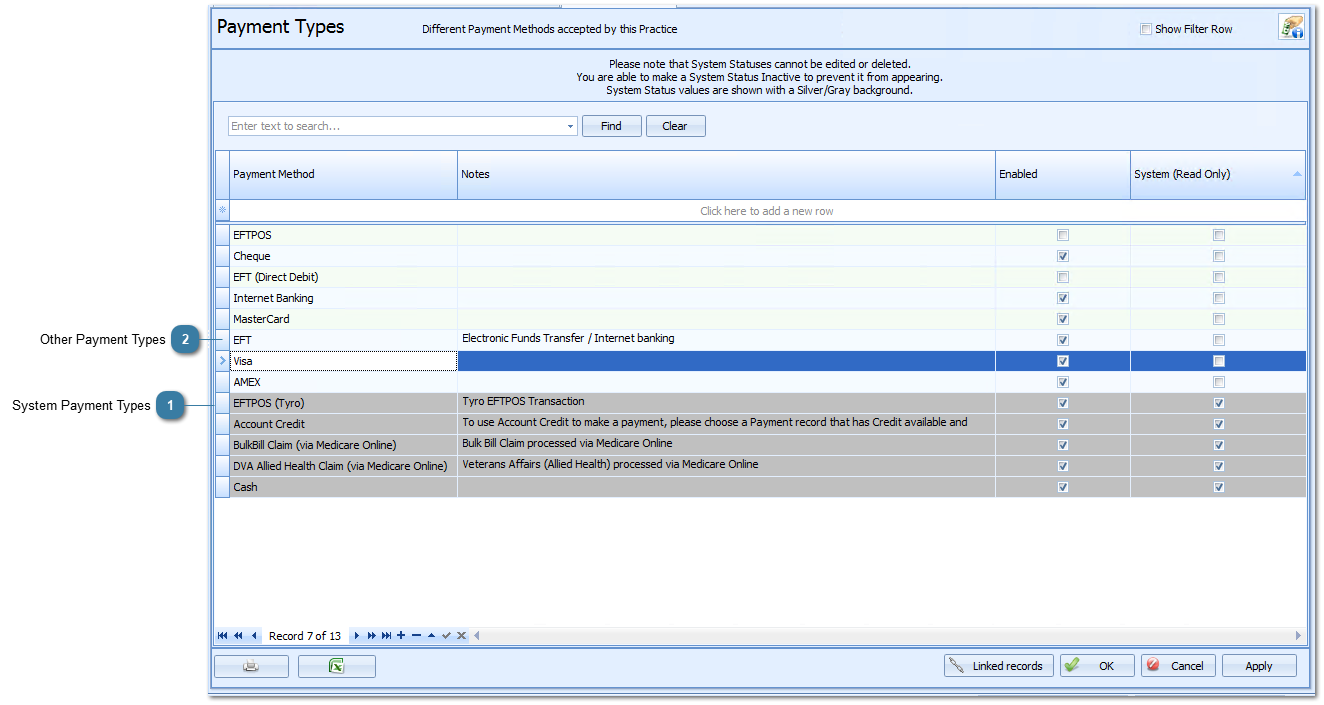Enable the EFTPOS payment method checkbox
The image size is (1324, 705).
(1063, 235)
